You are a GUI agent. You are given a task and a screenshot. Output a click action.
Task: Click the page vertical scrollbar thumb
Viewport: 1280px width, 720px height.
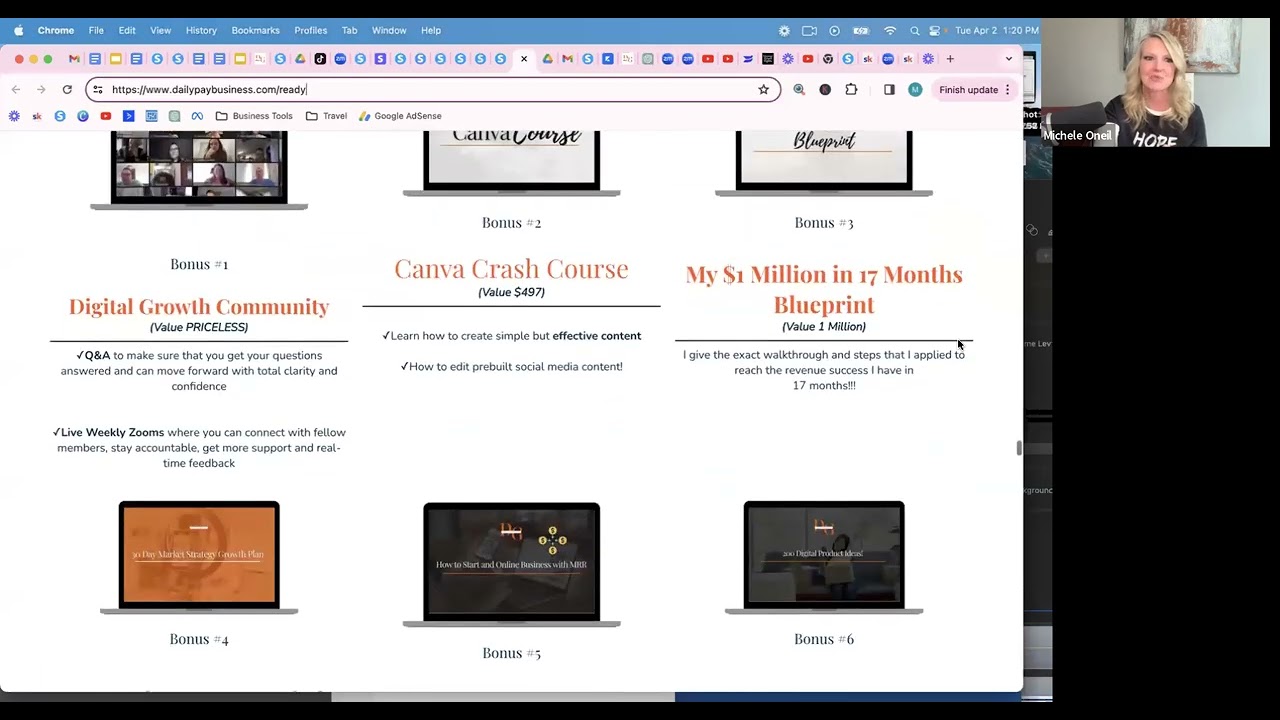pos(1019,448)
